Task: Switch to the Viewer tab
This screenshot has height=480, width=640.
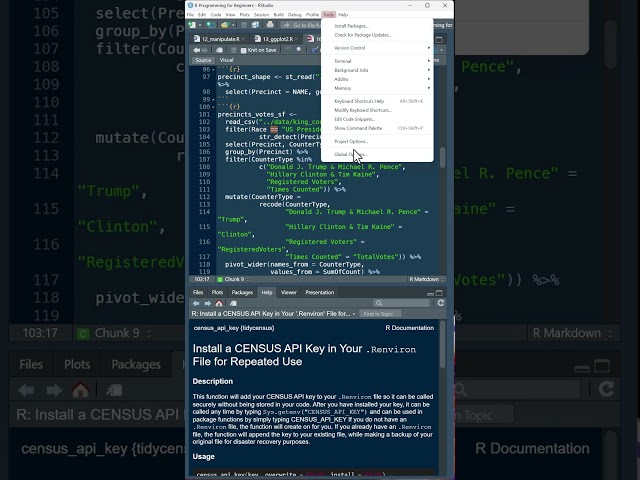Action: [x=289, y=292]
